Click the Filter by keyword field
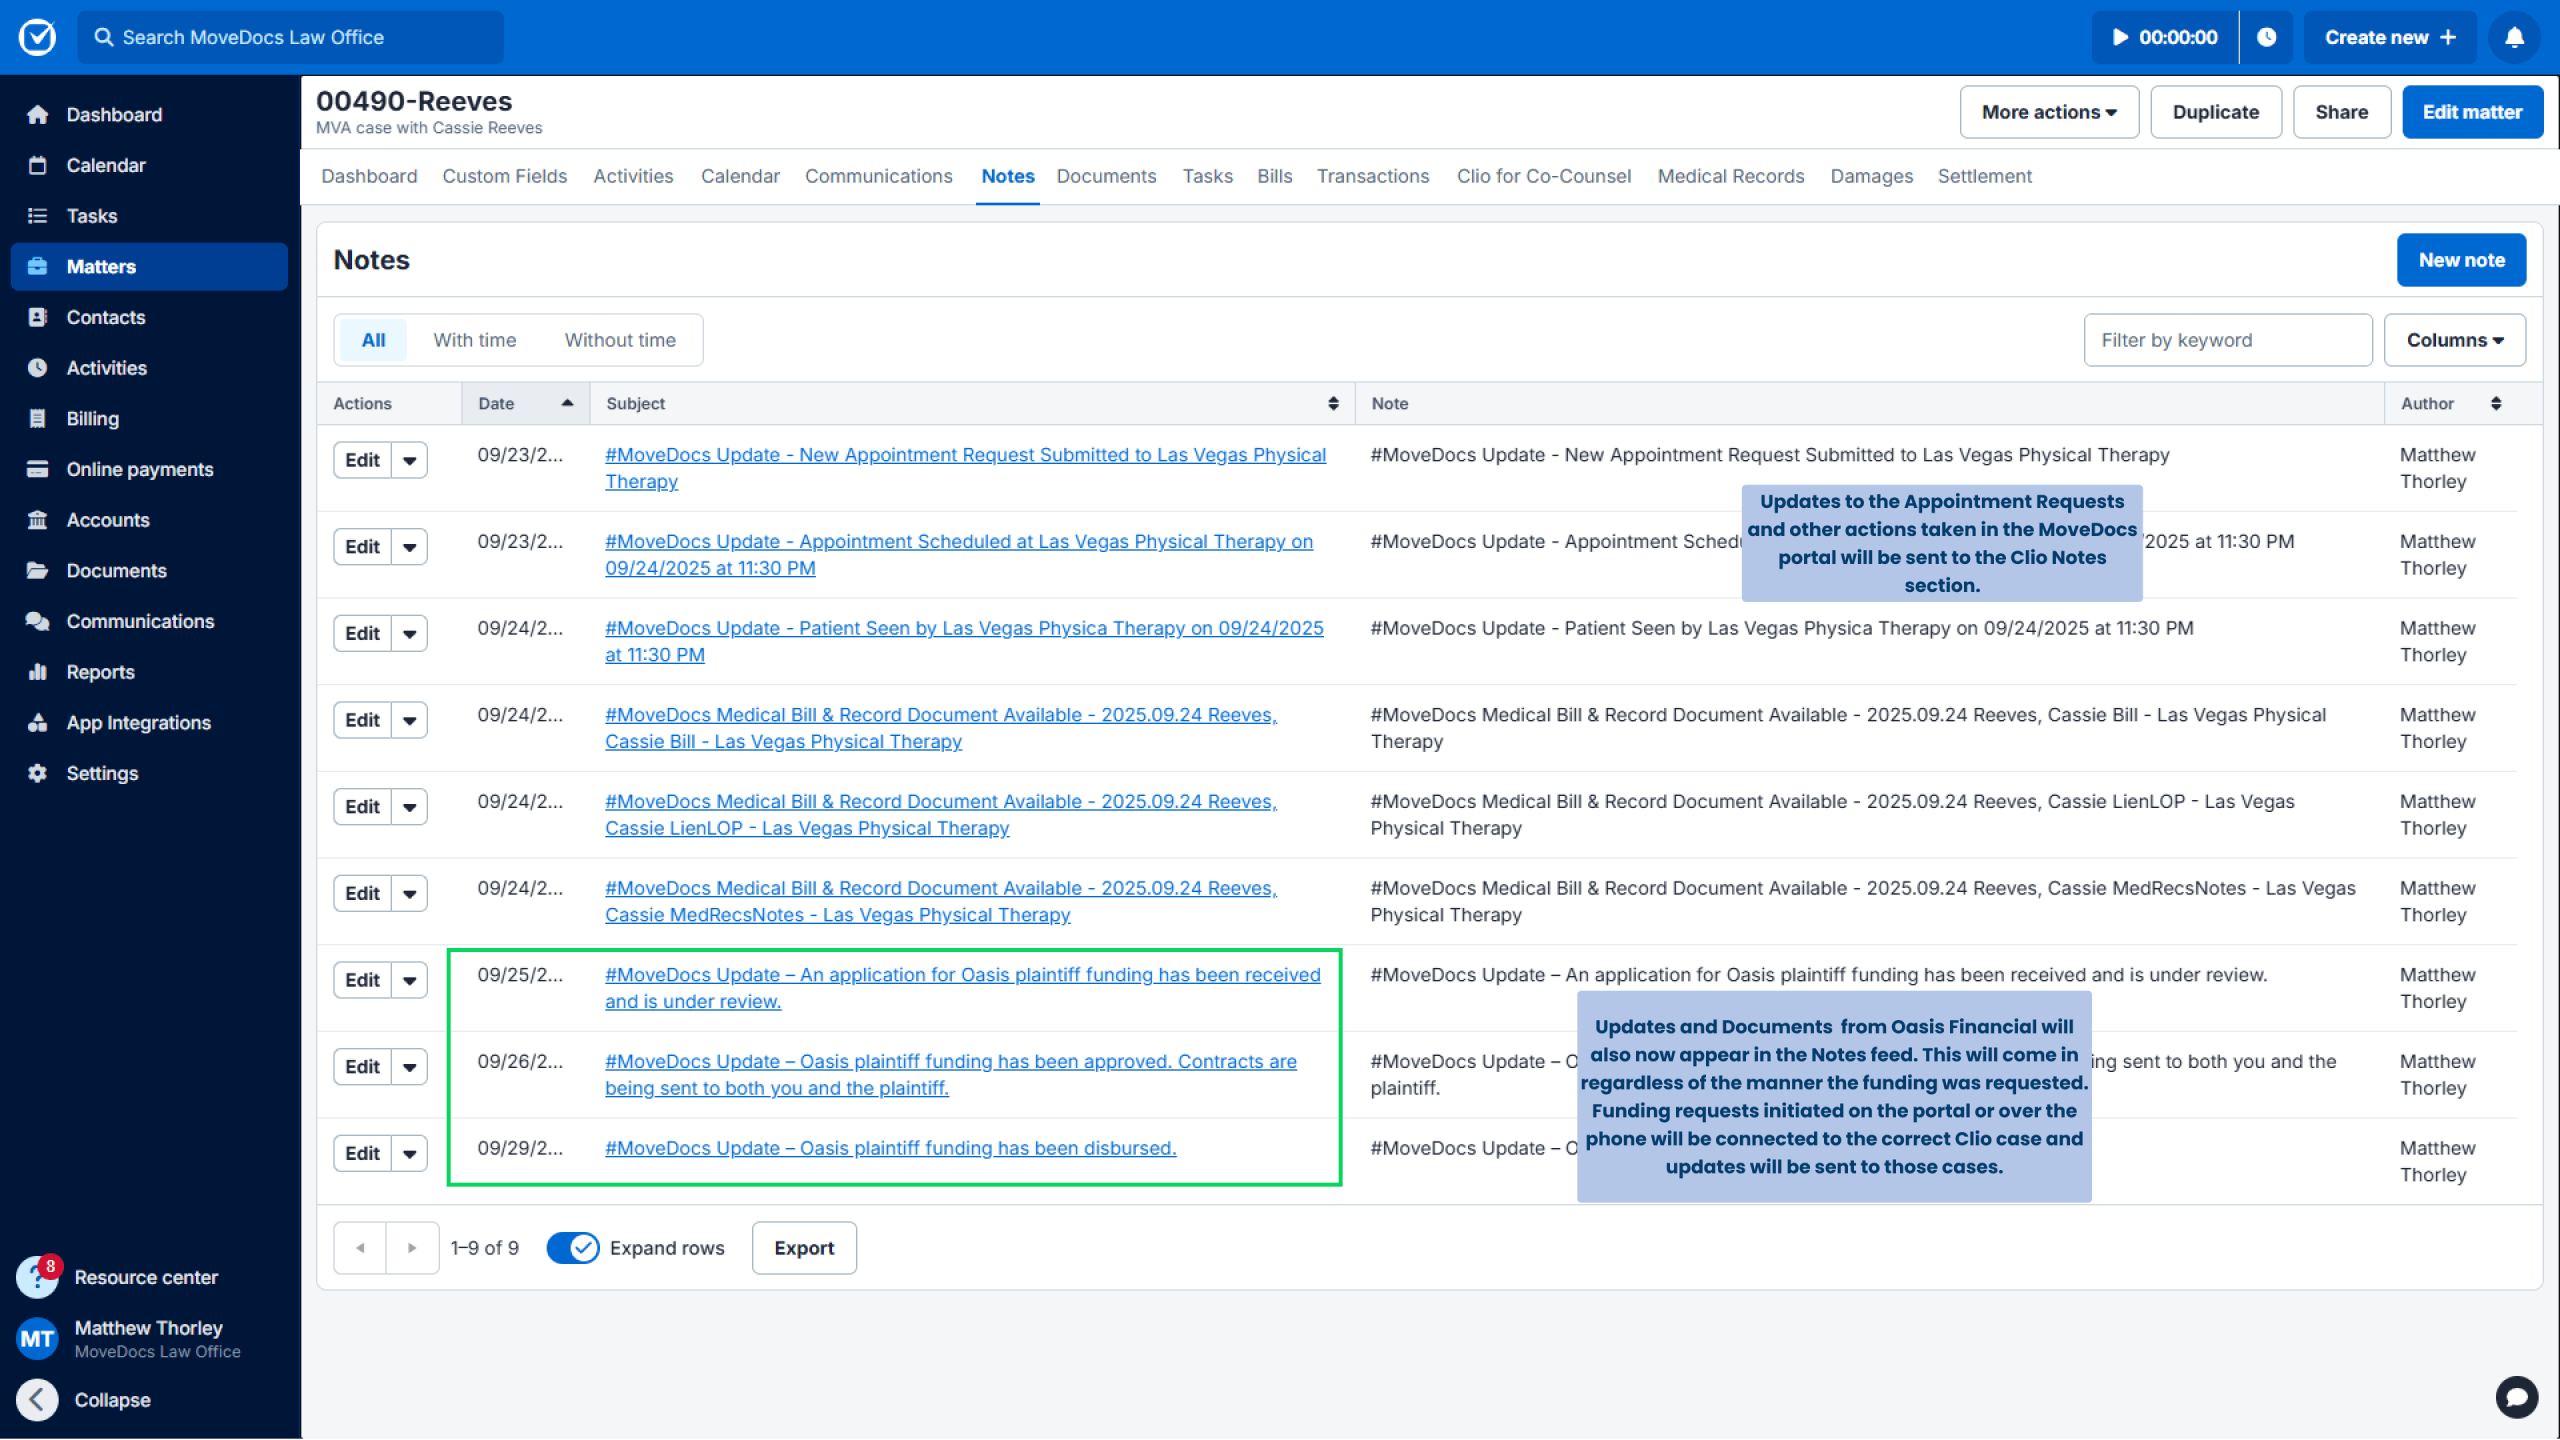The height and width of the screenshot is (1440, 2560). pyautogui.click(x=2228, y=340)
